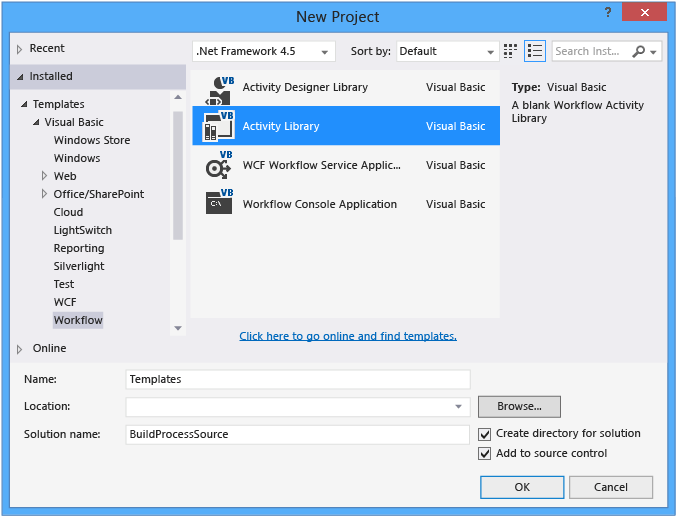
Task: Click the Browse... button
Action: point(519,407)
